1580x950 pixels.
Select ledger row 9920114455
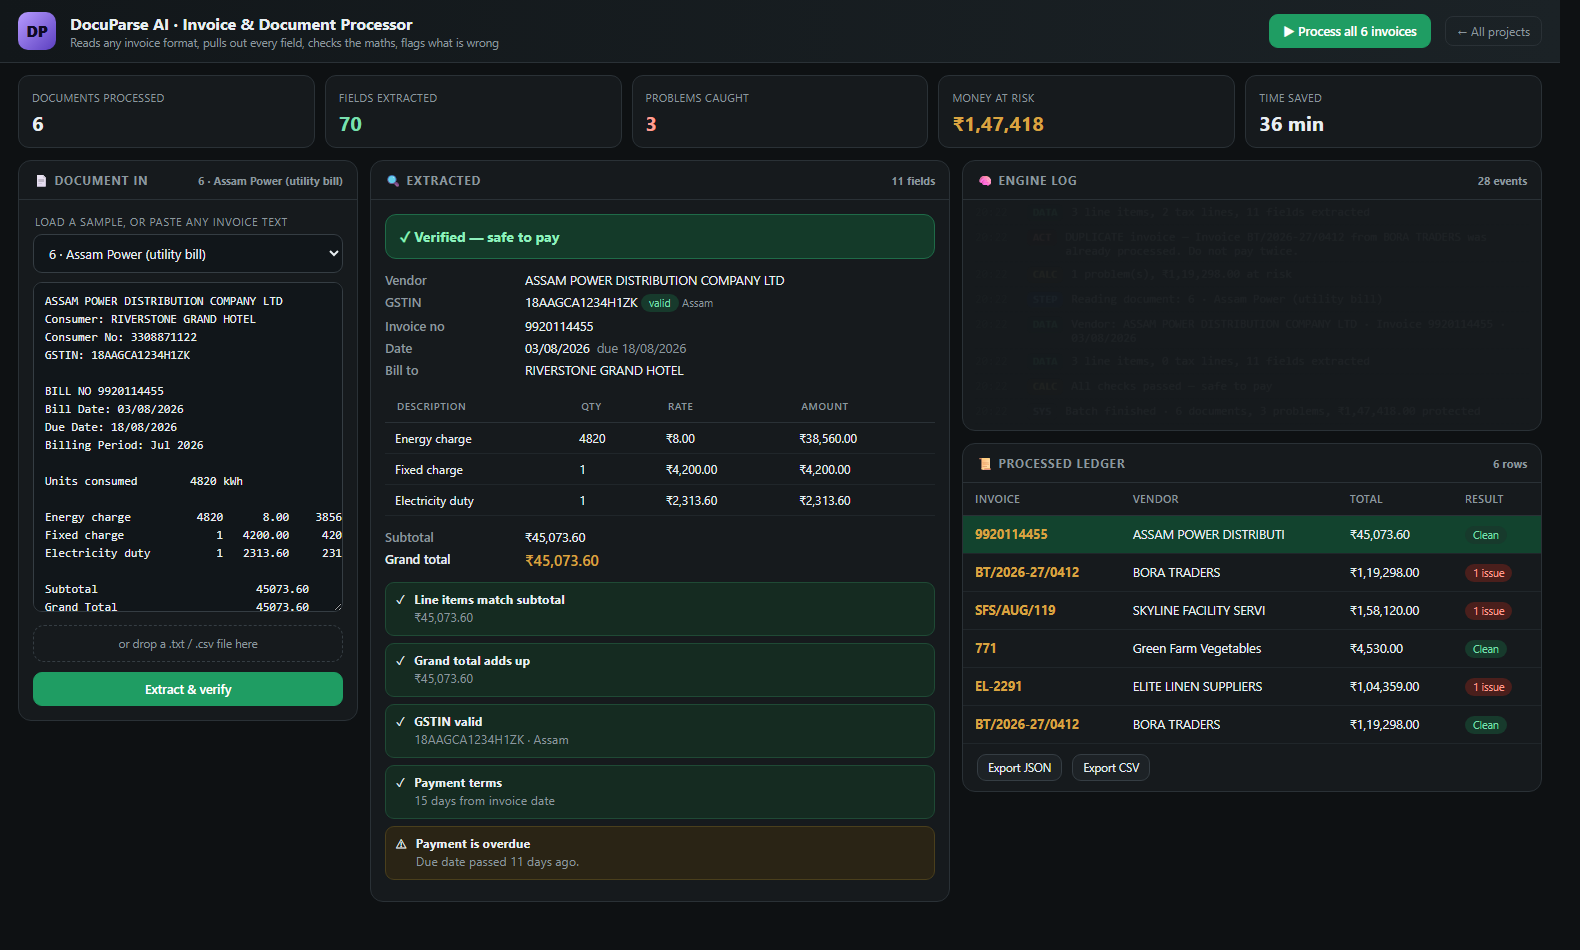point(1251,535)
